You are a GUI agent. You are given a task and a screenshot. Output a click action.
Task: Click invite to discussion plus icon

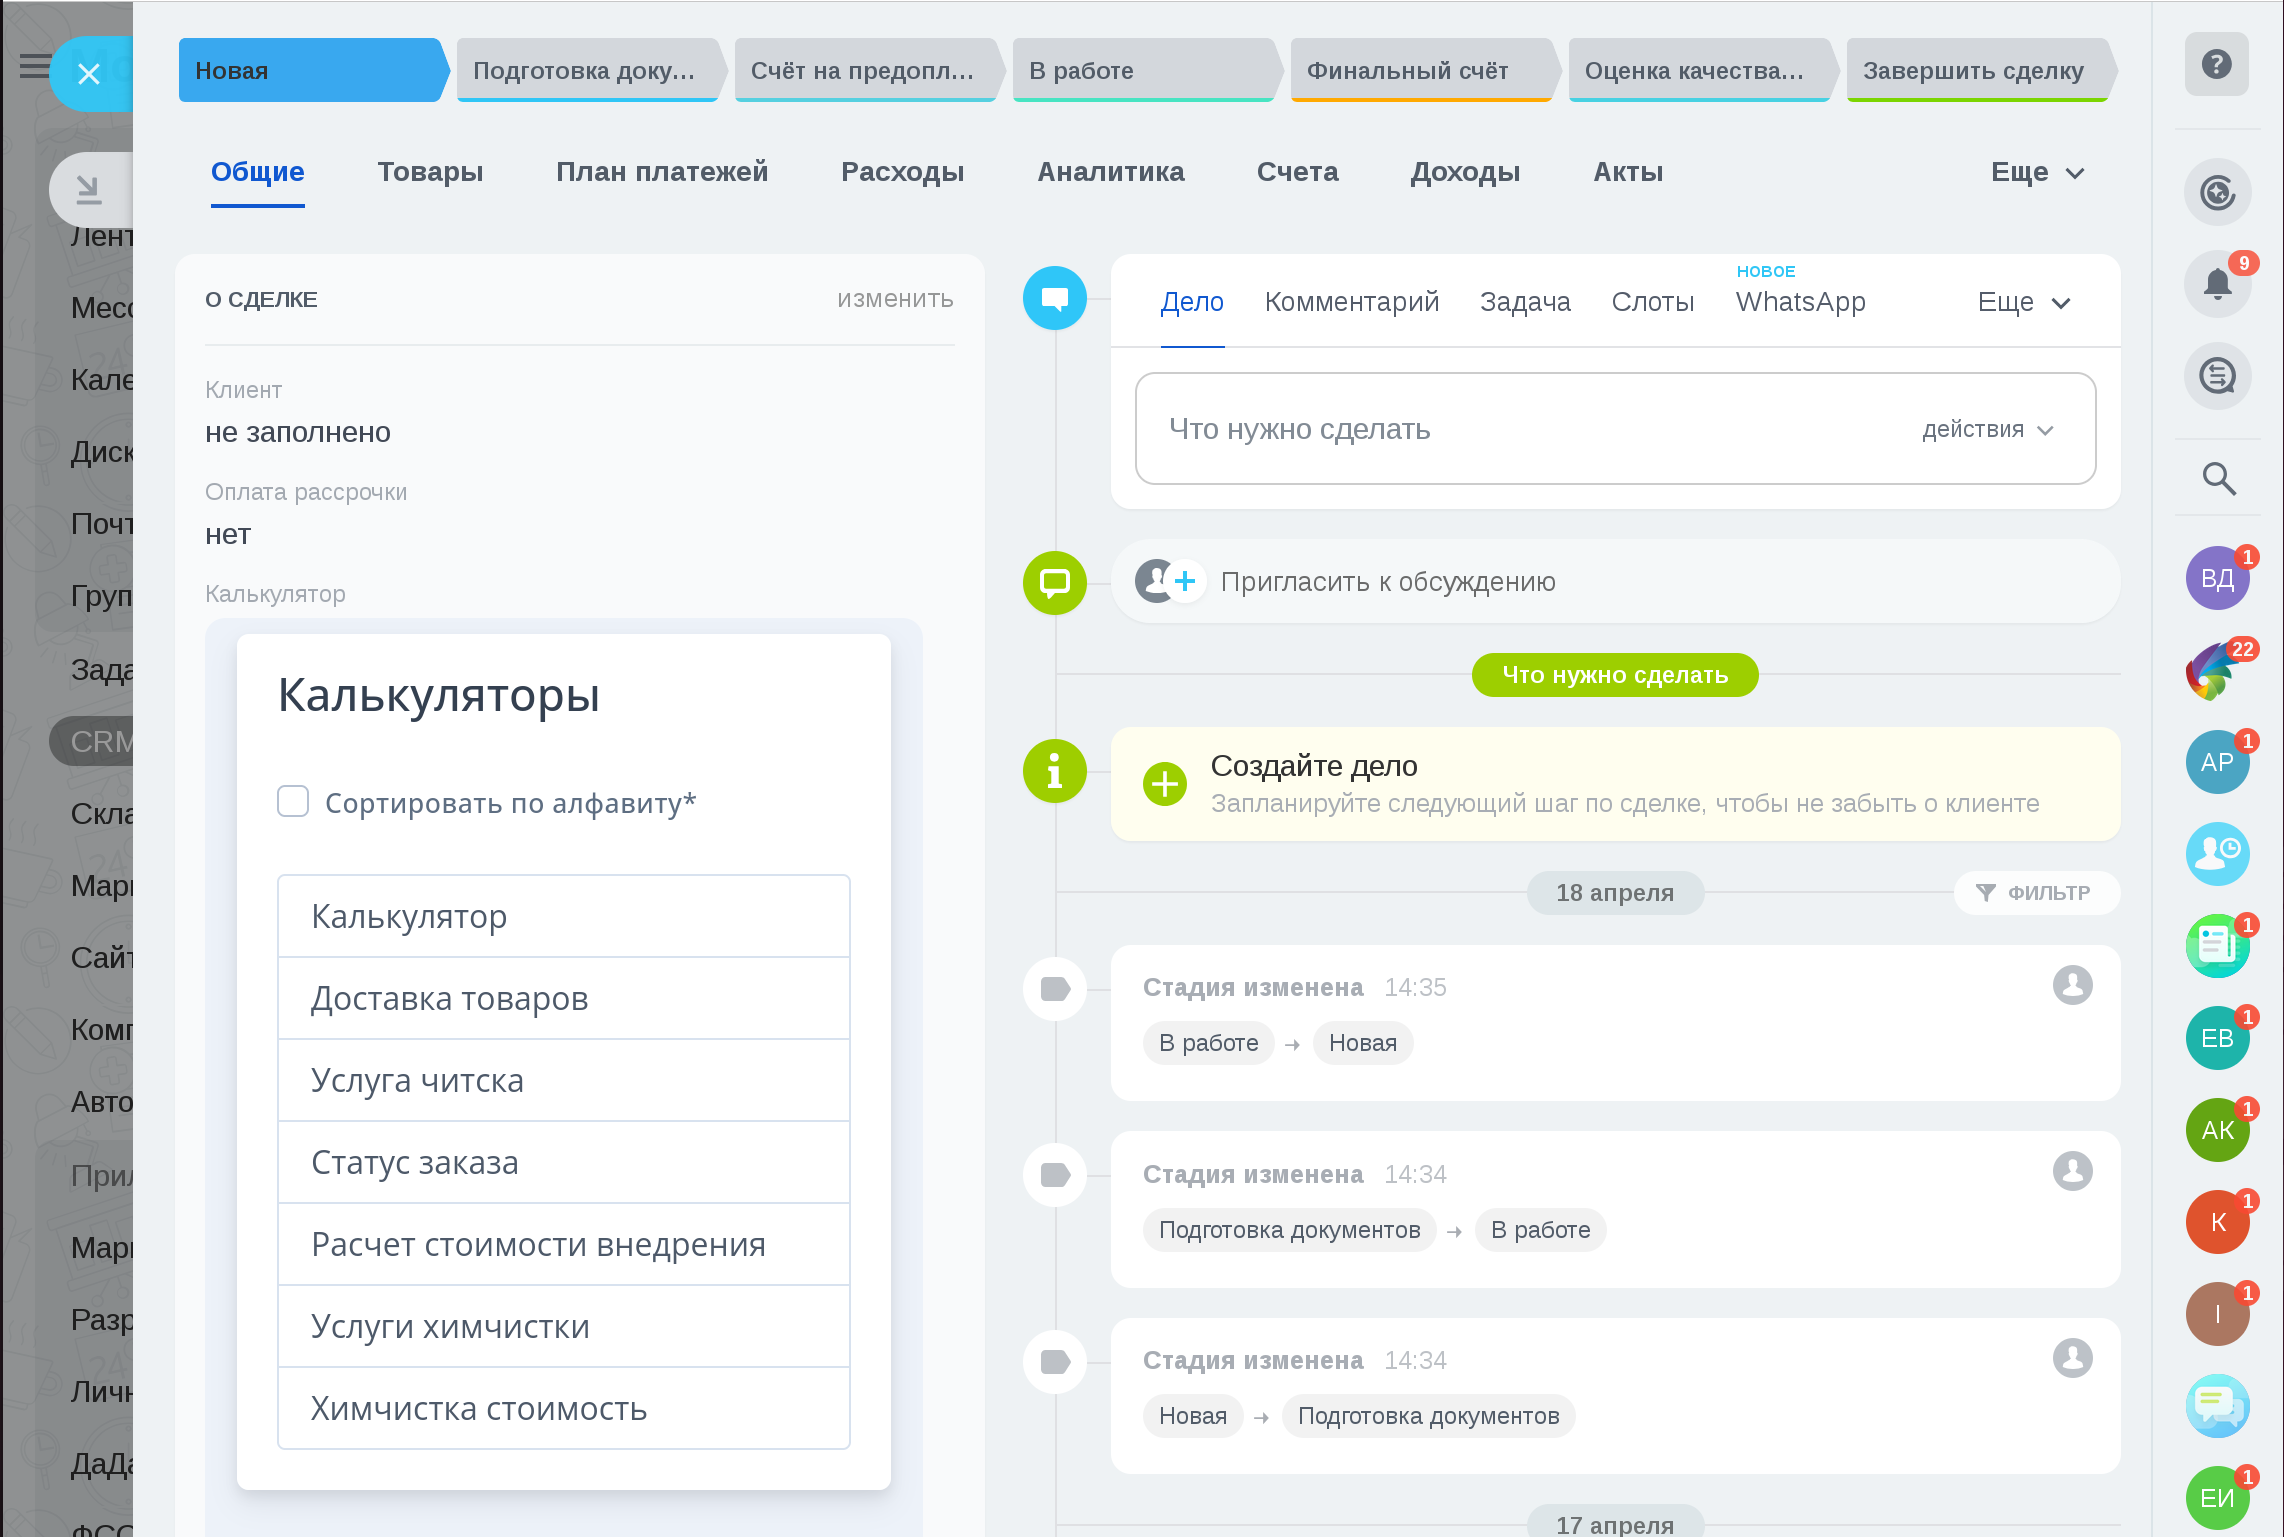point(1185,581)
